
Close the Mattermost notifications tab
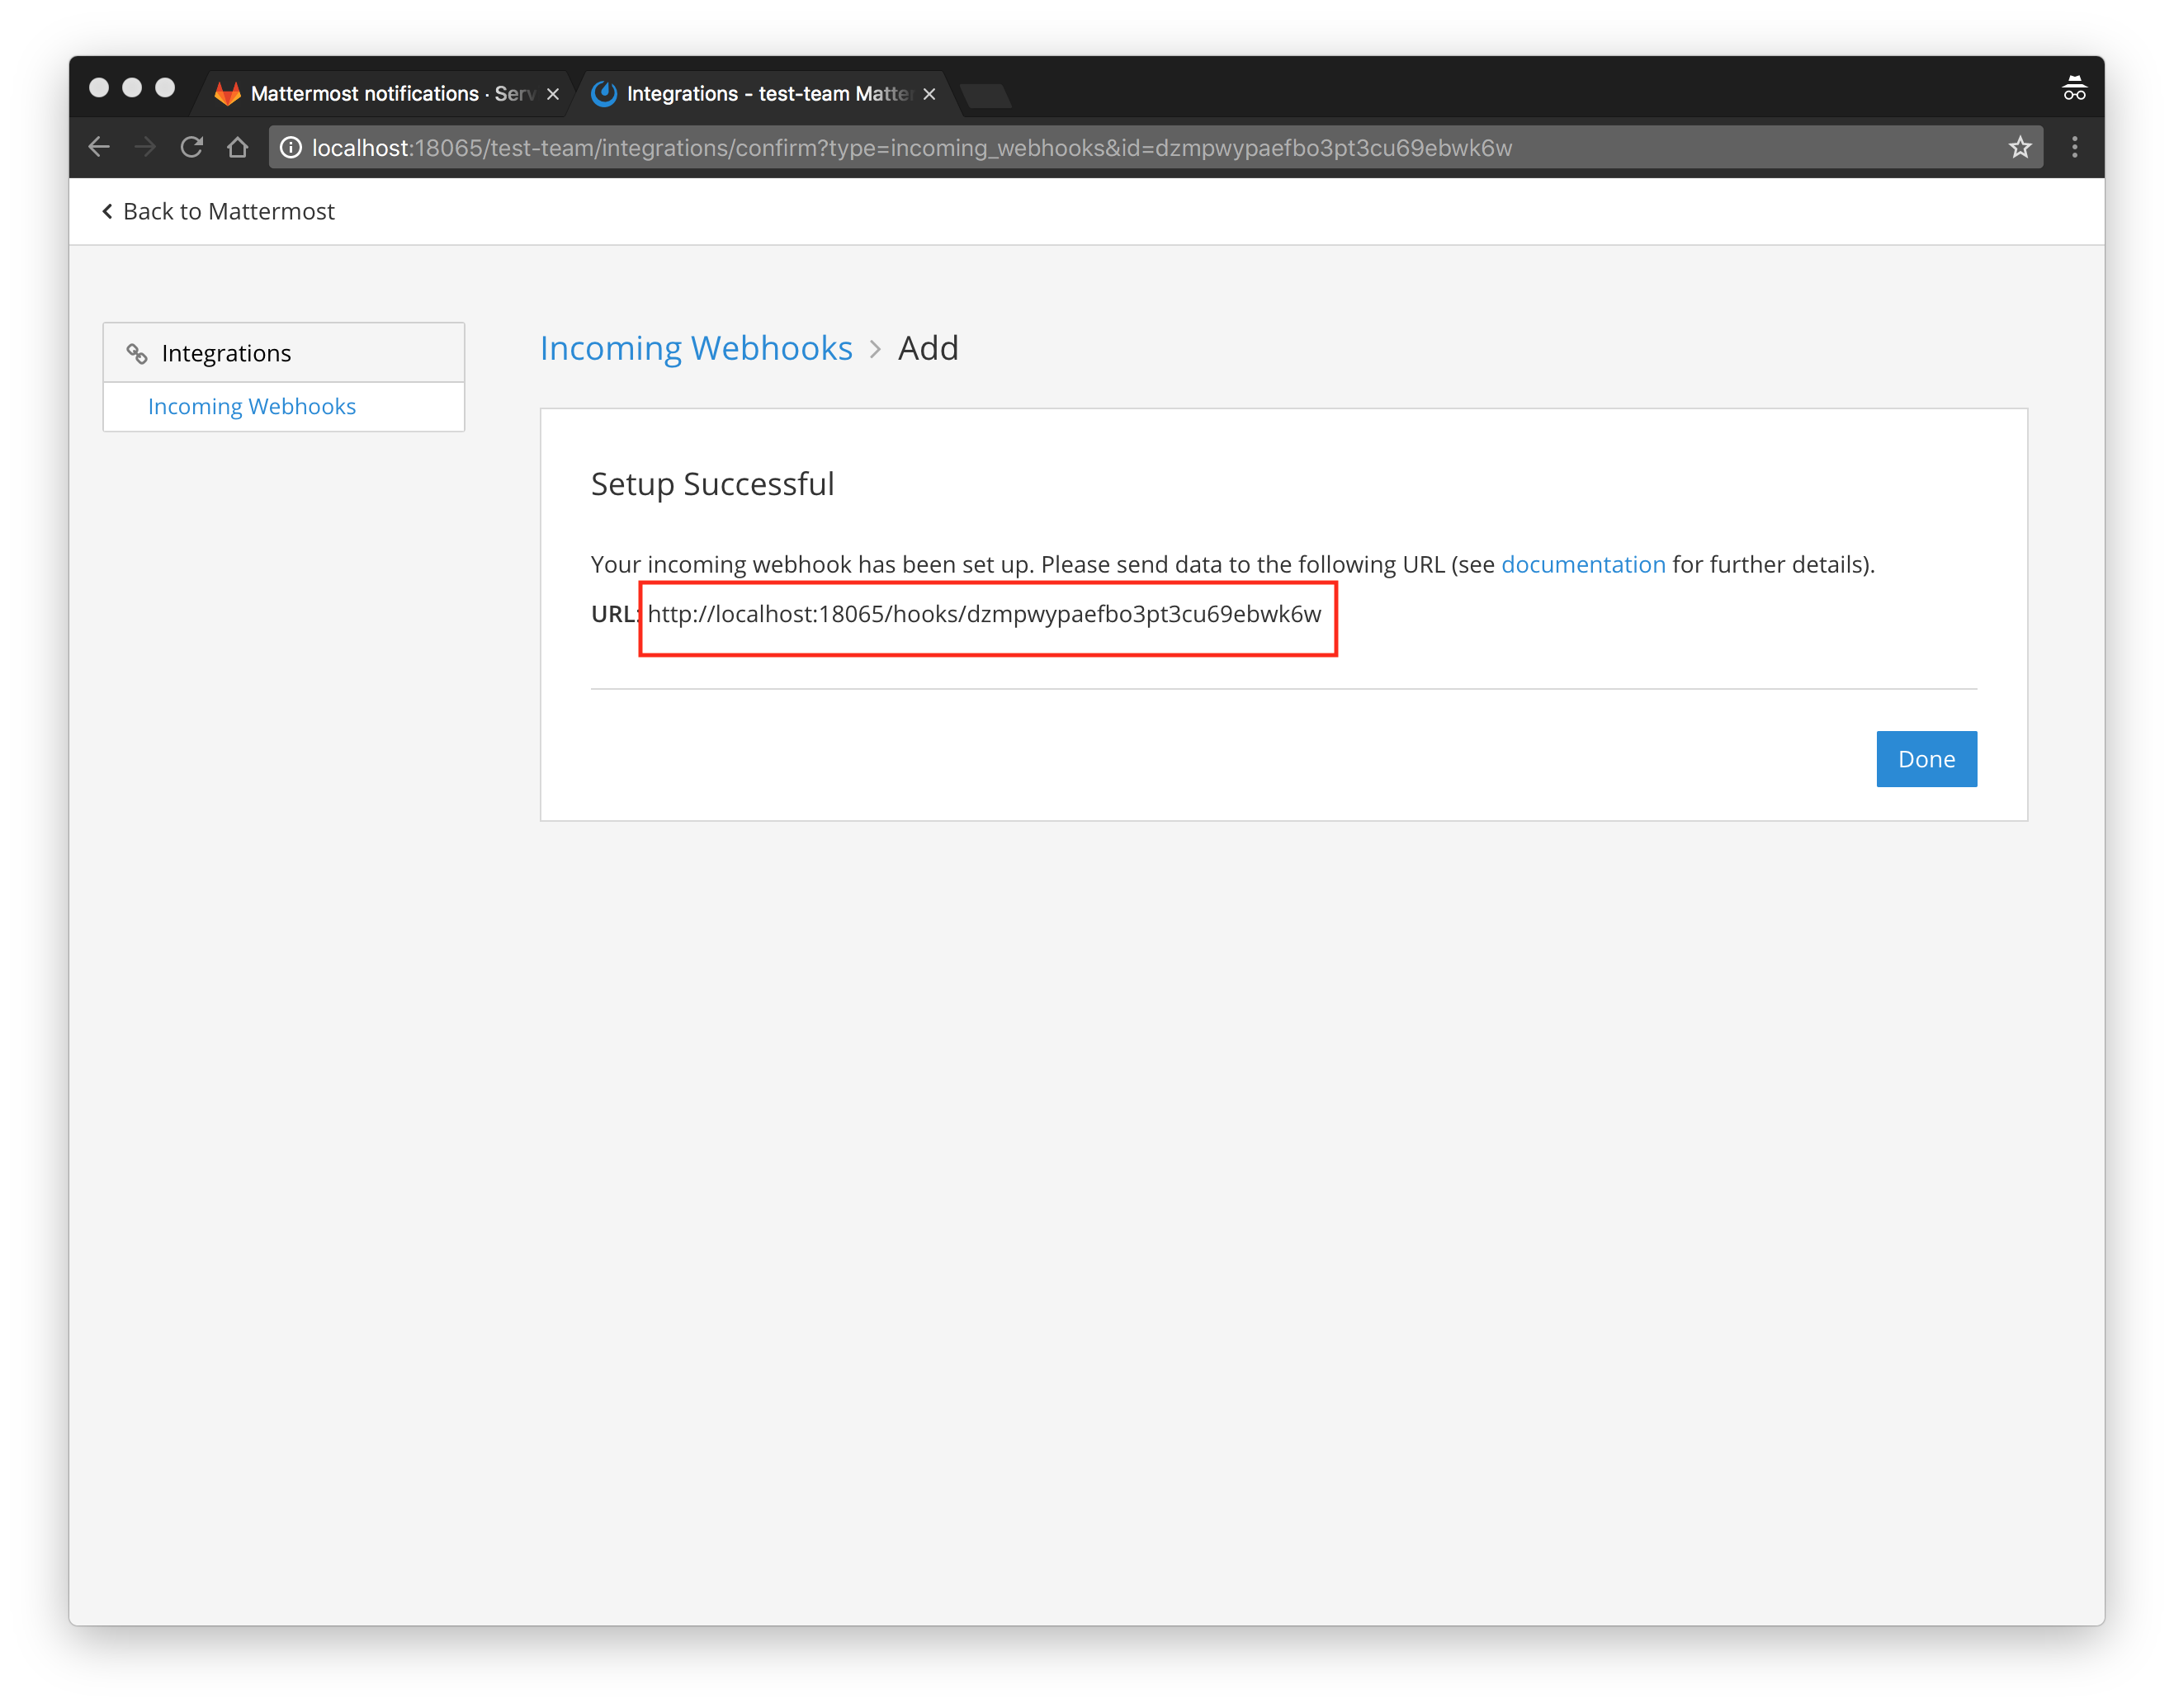pyautogui.click(x=553, y=94)
